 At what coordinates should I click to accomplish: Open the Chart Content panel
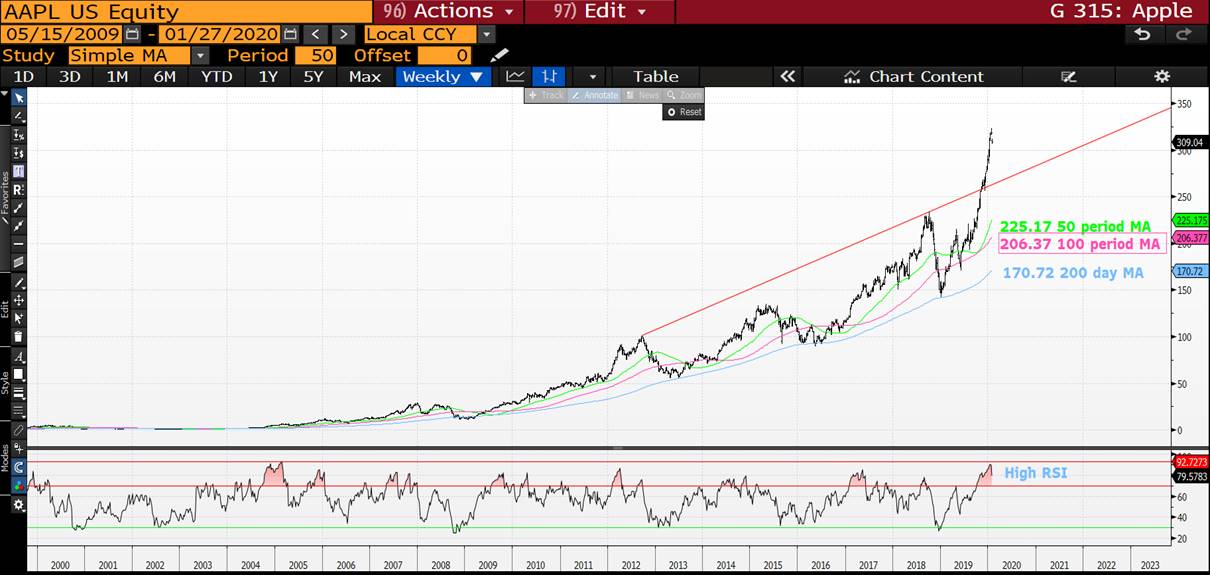pyautogui.click(x=914, y=76)
